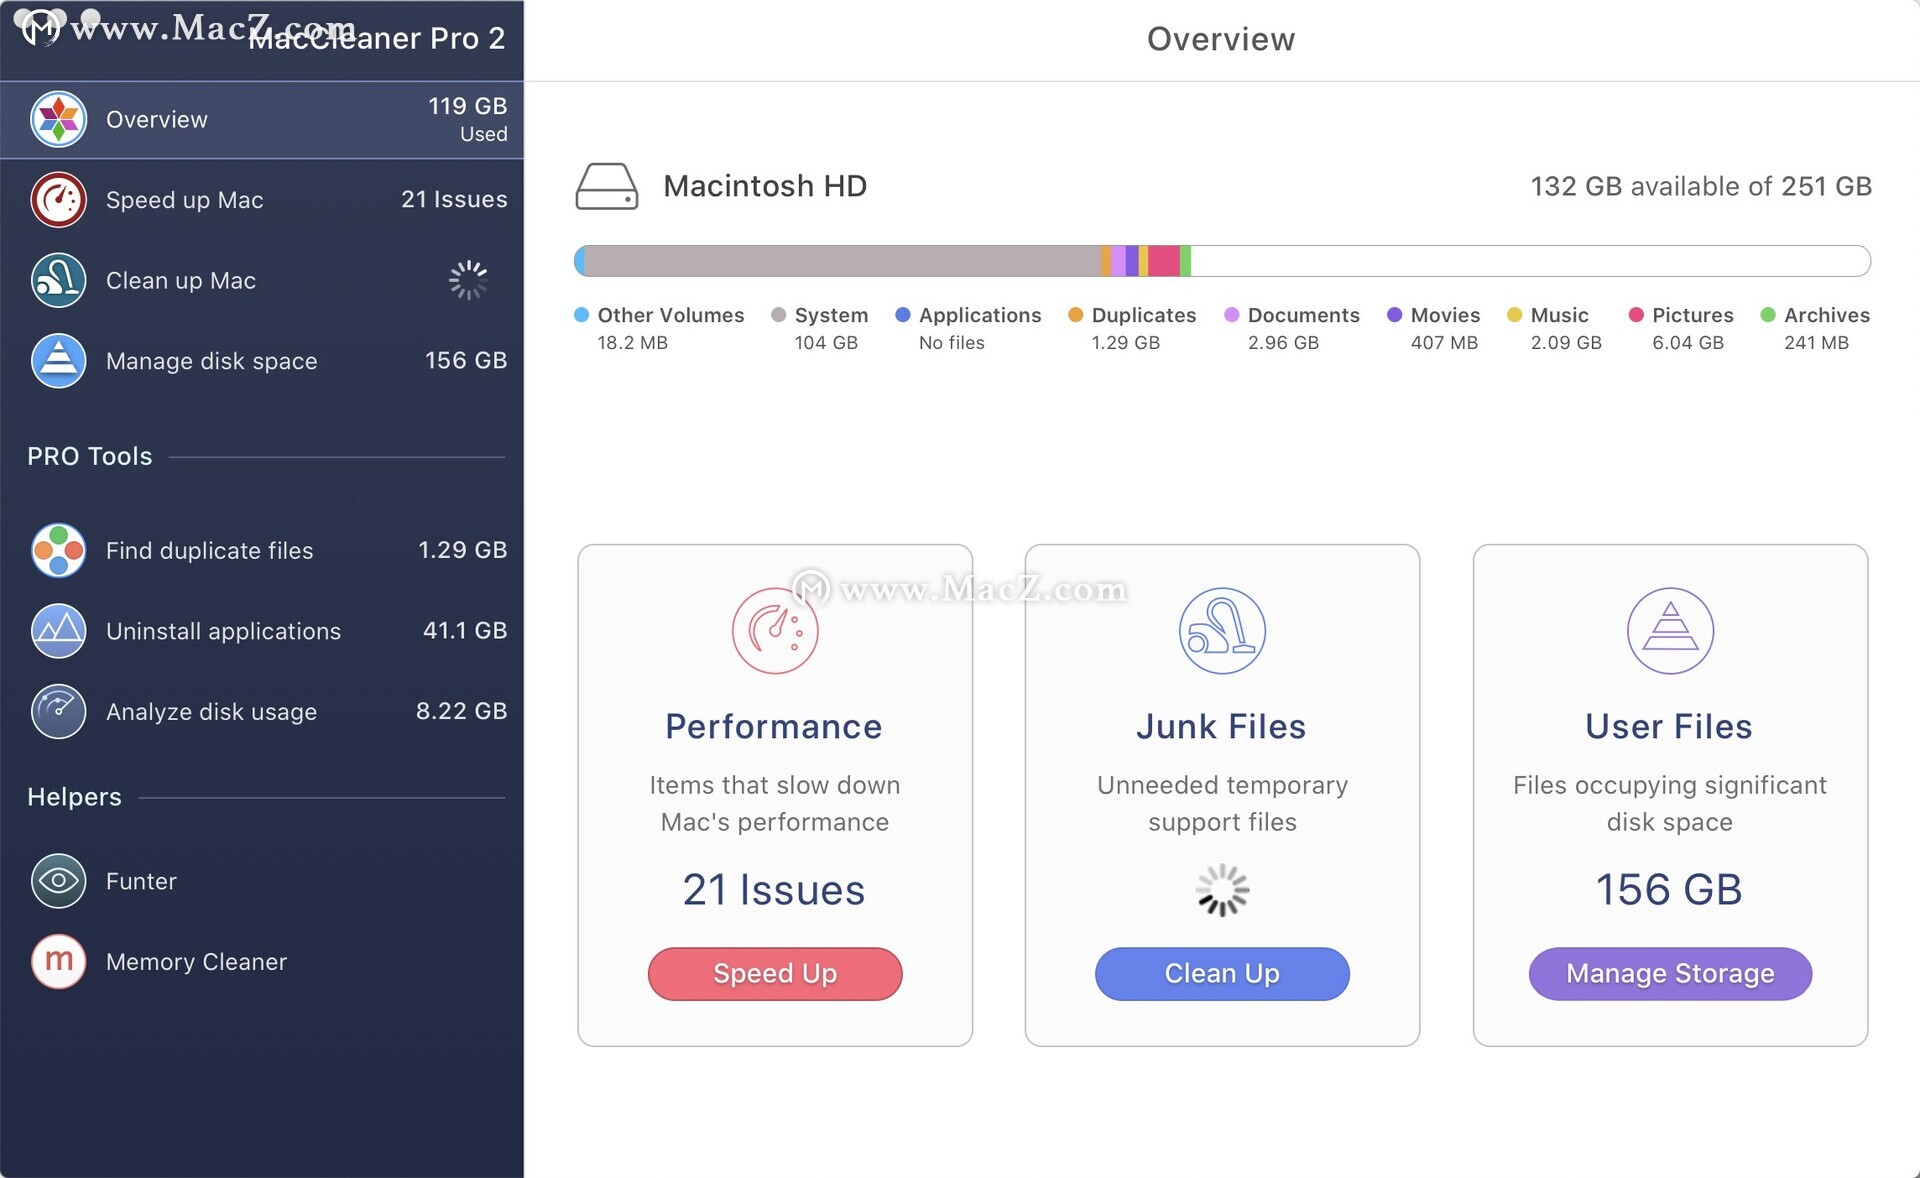
Task: Click the purple Manage Storage button
Action: 1670,973
